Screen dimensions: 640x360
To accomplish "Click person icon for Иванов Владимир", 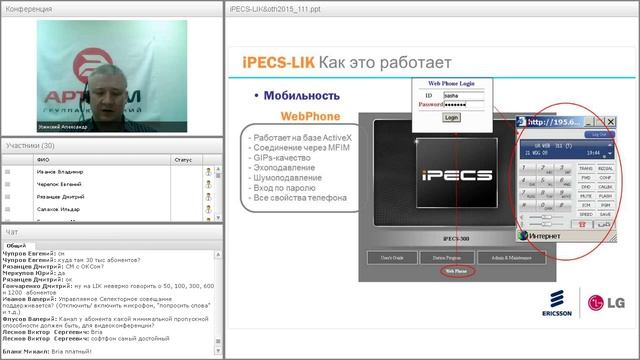I will [209, 172].
